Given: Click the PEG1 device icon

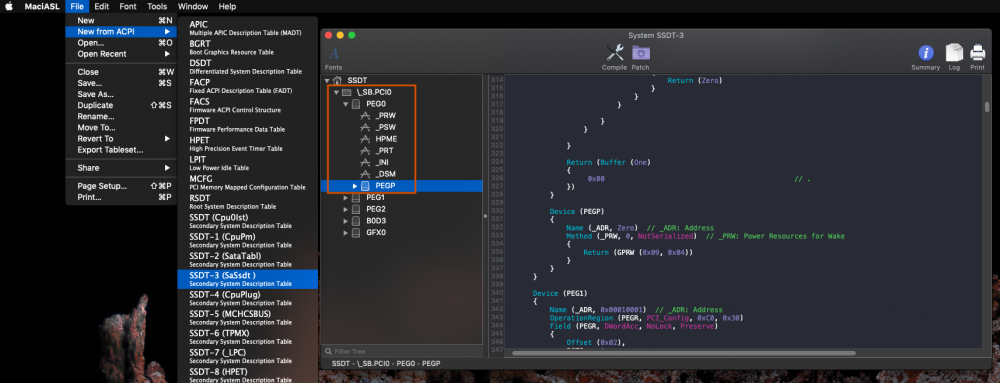Looking at the screenshot, I should click(x=356, y=198).
